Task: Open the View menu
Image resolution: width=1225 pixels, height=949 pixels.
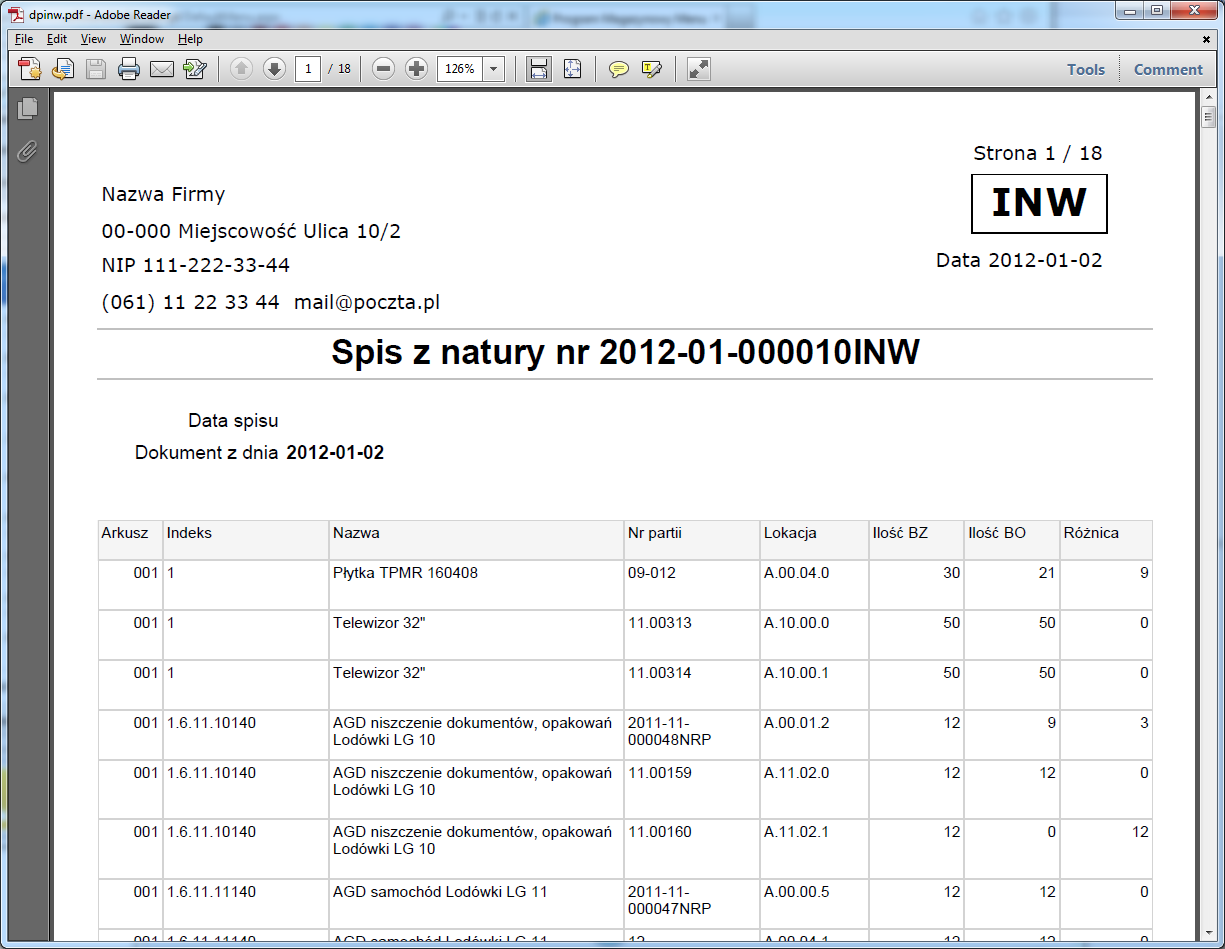Action: click(x=92, y=39)
